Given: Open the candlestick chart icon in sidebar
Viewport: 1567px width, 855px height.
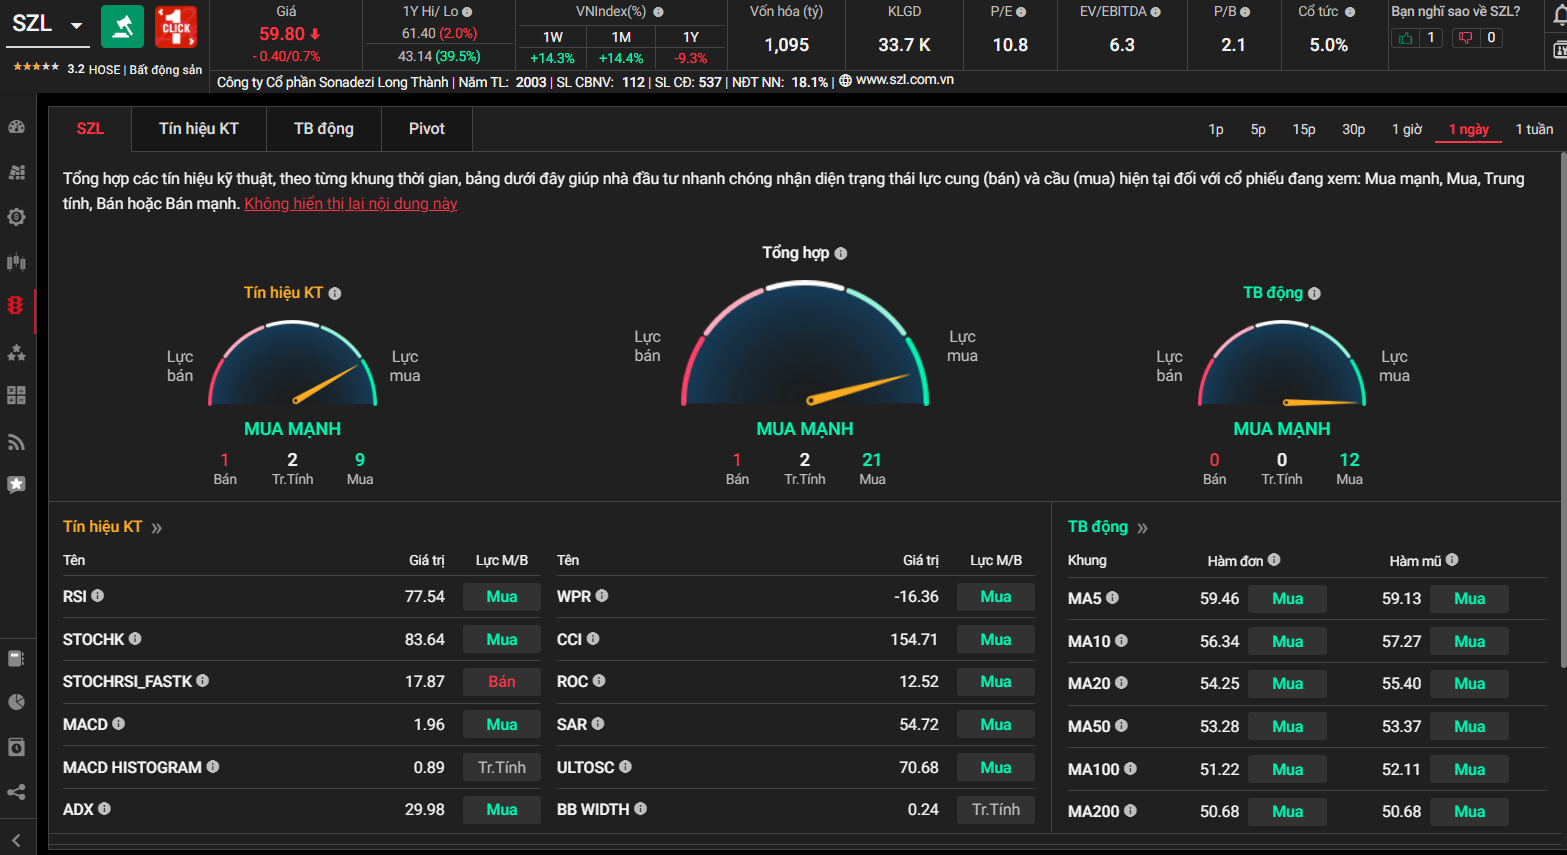Looking at the screenshot, I should 16,262.
